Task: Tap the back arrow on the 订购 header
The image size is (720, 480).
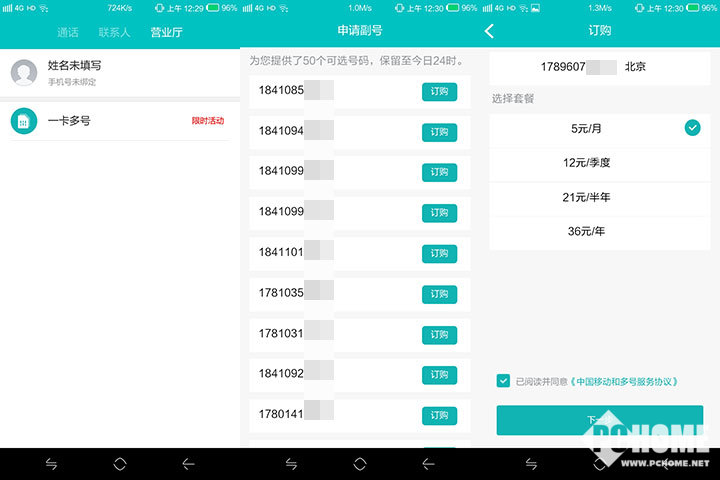Action: (x=489, y=31)
